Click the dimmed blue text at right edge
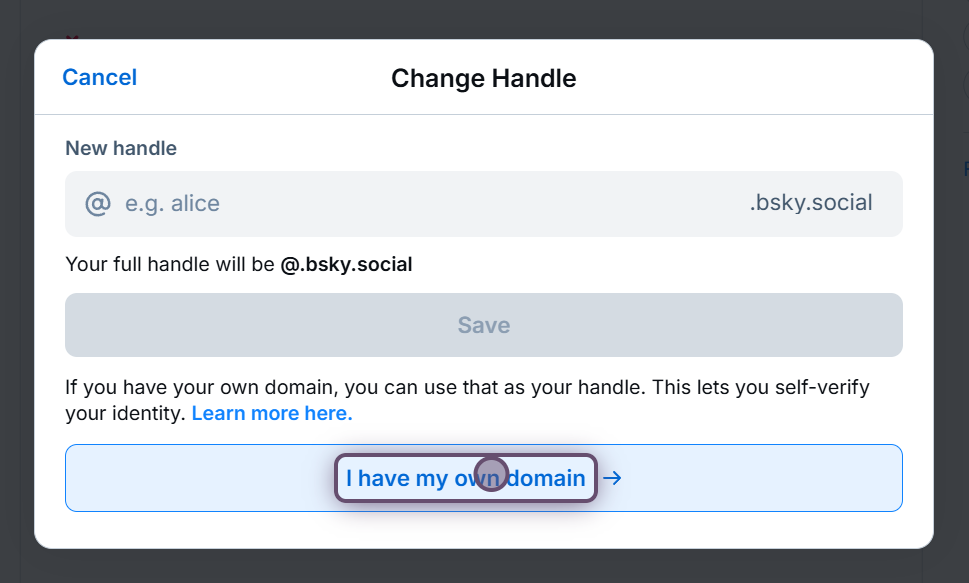Image resolution: width=969 pixels, height=583 pixels. [x=965, y=168]
